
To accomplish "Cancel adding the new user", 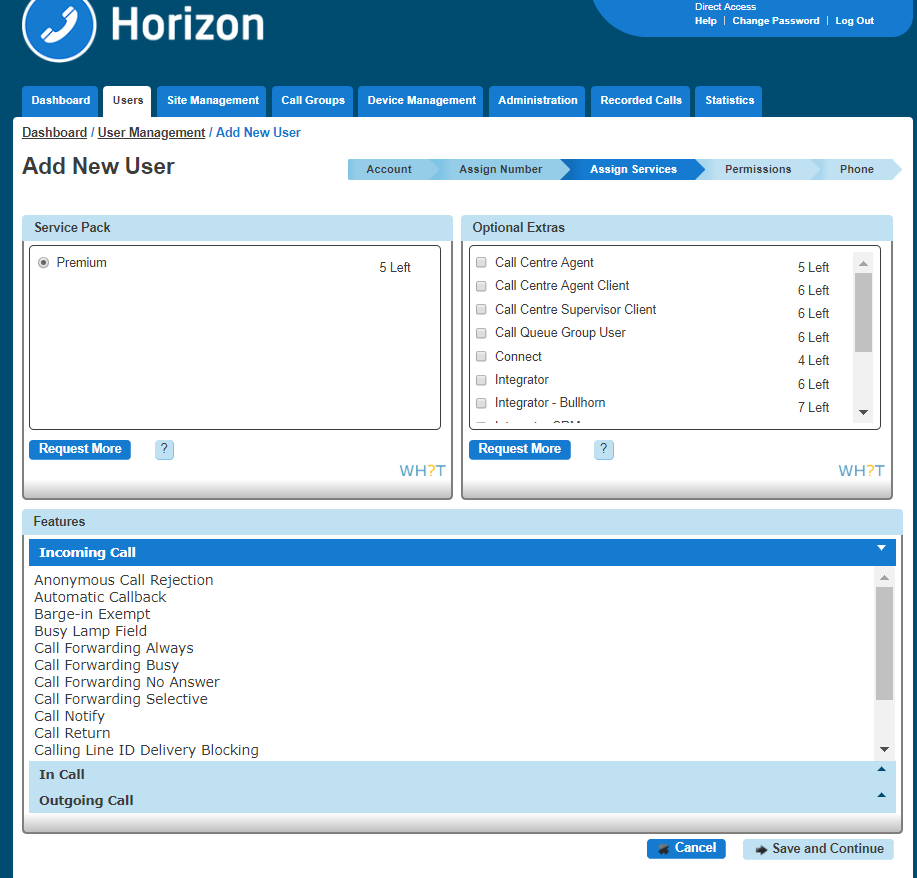I will coord(686,849).
